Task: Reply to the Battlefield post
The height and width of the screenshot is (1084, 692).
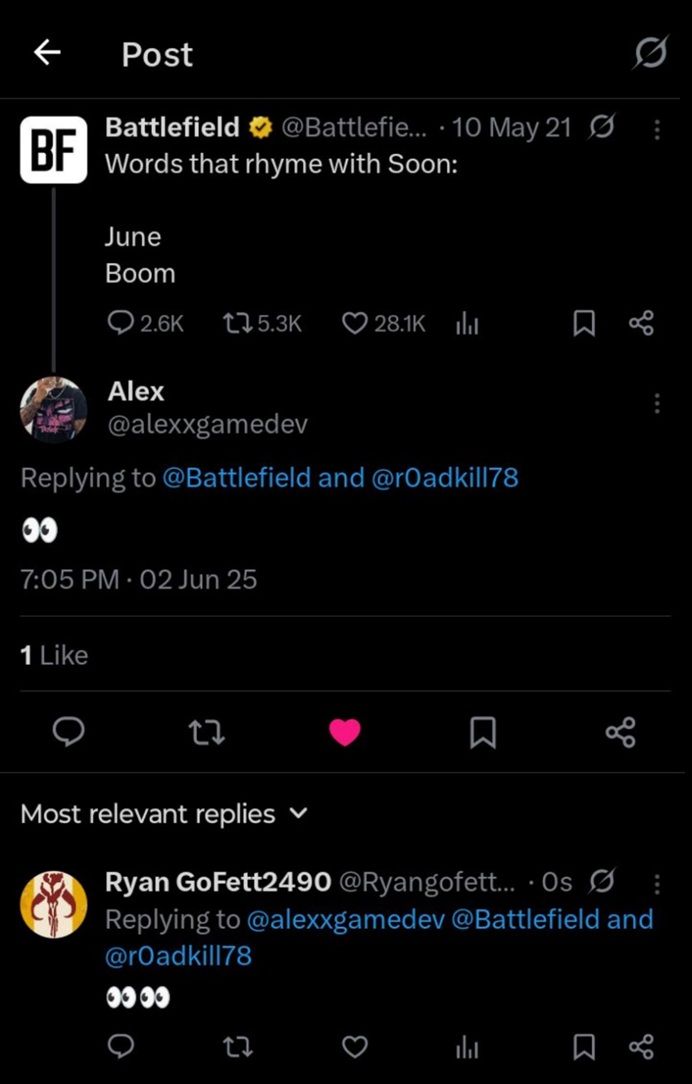Action: [121, 323]
